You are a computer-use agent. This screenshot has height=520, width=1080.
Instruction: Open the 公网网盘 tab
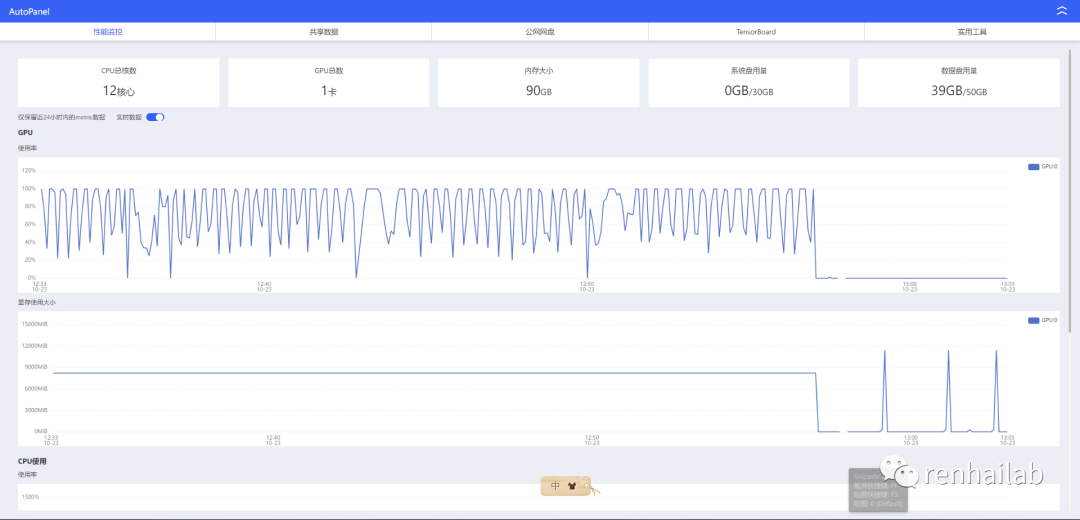pos(540,32)
